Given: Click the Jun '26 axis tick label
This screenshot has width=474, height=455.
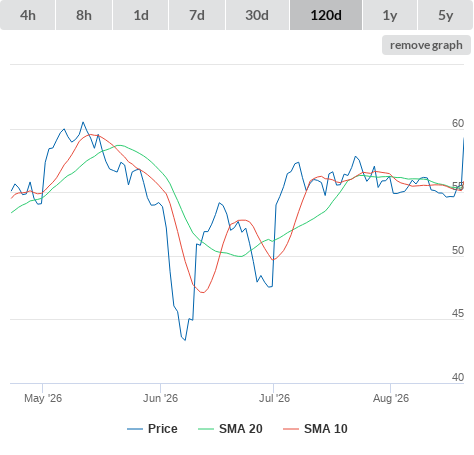Looking at the screenshot, I should [x=160, y=398].
